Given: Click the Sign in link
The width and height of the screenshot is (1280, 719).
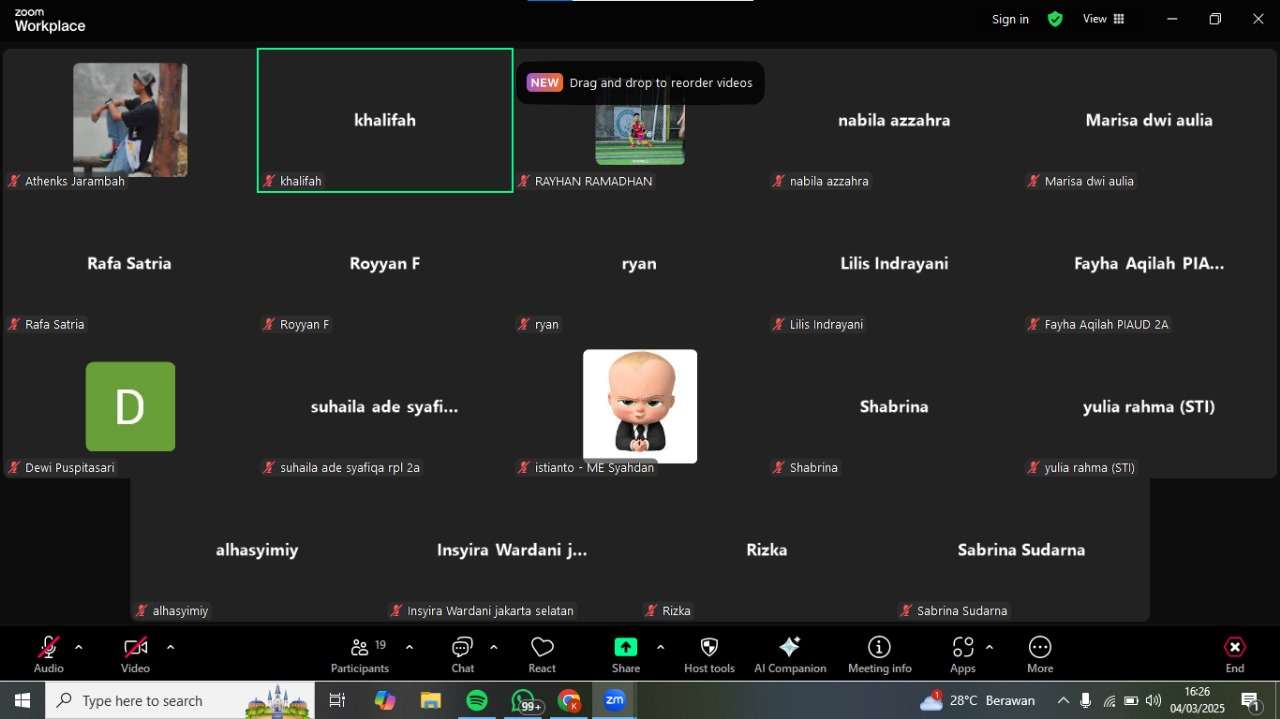Looking at the screenshot, I should (x=1010, y=19).
